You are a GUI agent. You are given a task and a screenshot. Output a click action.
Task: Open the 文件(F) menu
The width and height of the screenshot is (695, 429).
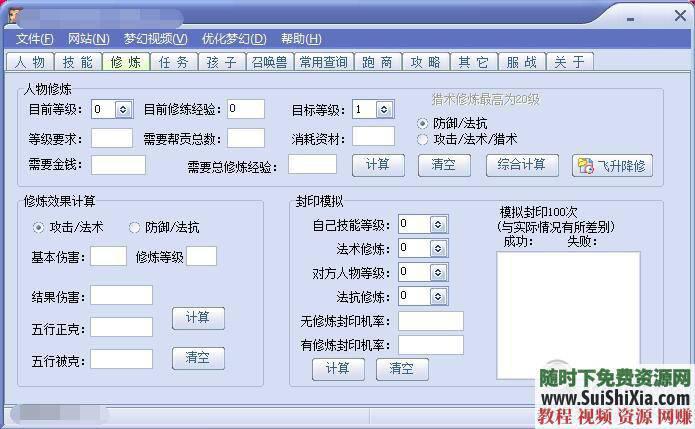click(35, 39)
